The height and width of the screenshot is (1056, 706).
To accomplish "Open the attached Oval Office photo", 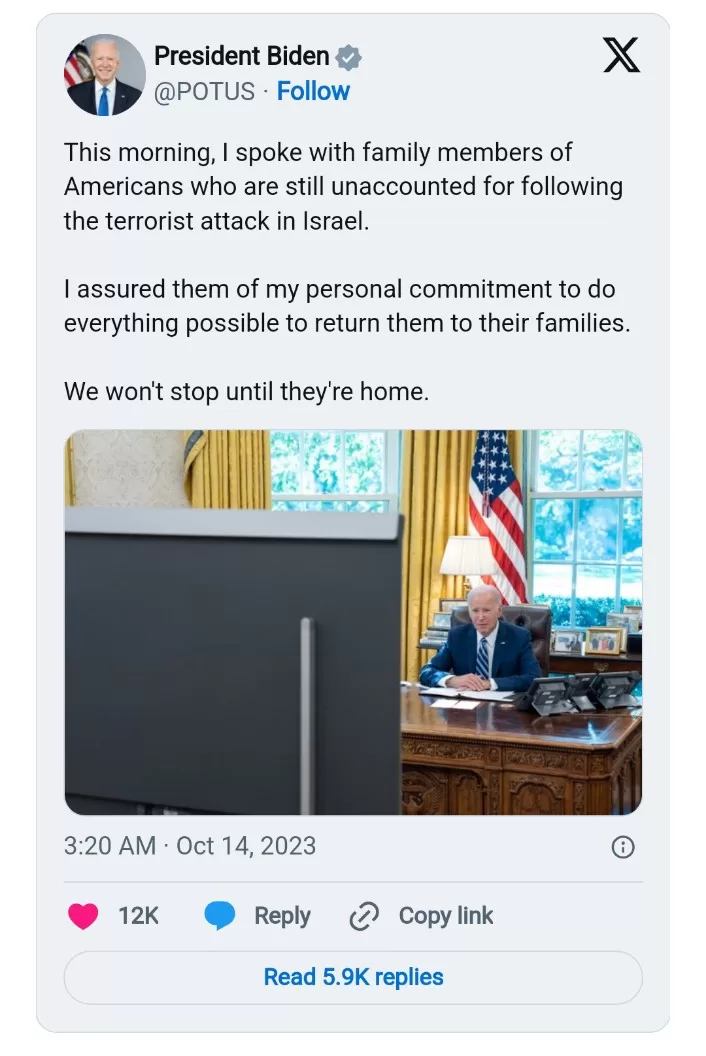I will coord(353,622).
